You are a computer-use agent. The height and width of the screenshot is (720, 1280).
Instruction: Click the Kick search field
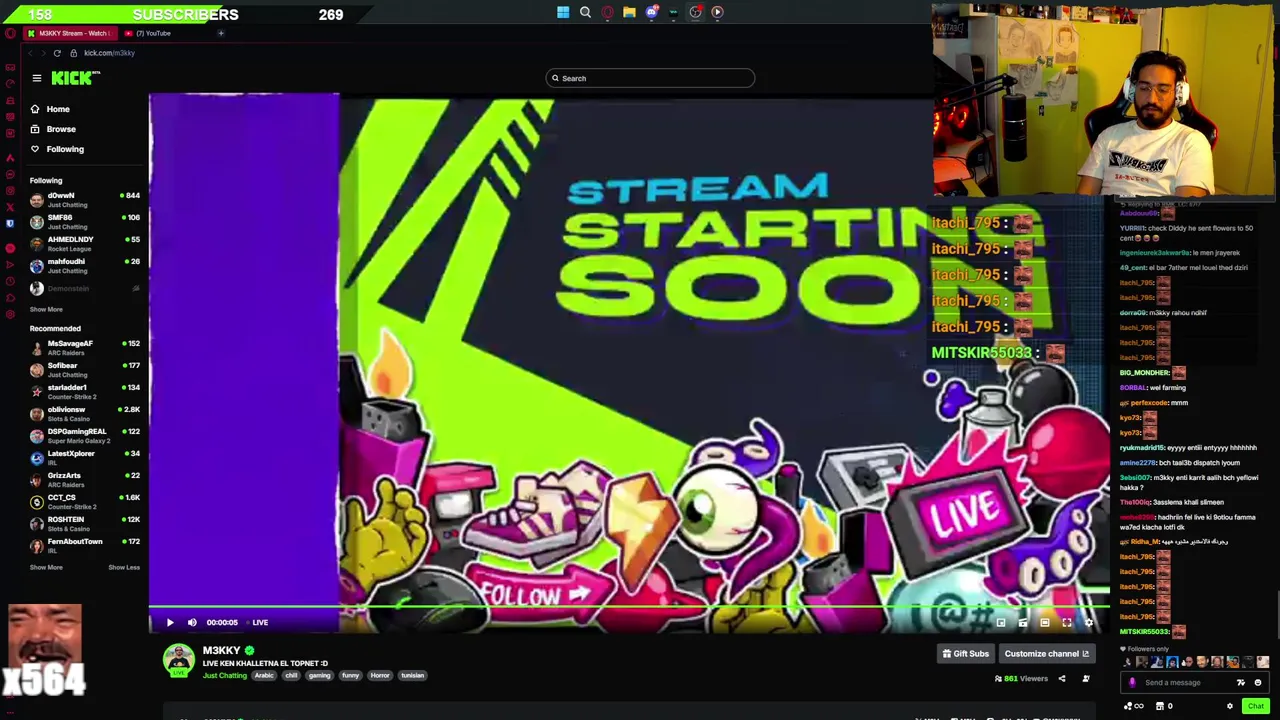pyautogui.click(x=650, y=78)
